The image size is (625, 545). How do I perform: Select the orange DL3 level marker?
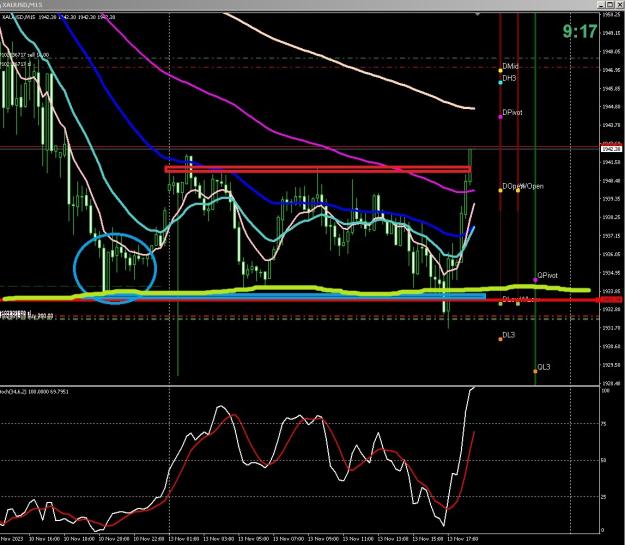coord(501,339)
